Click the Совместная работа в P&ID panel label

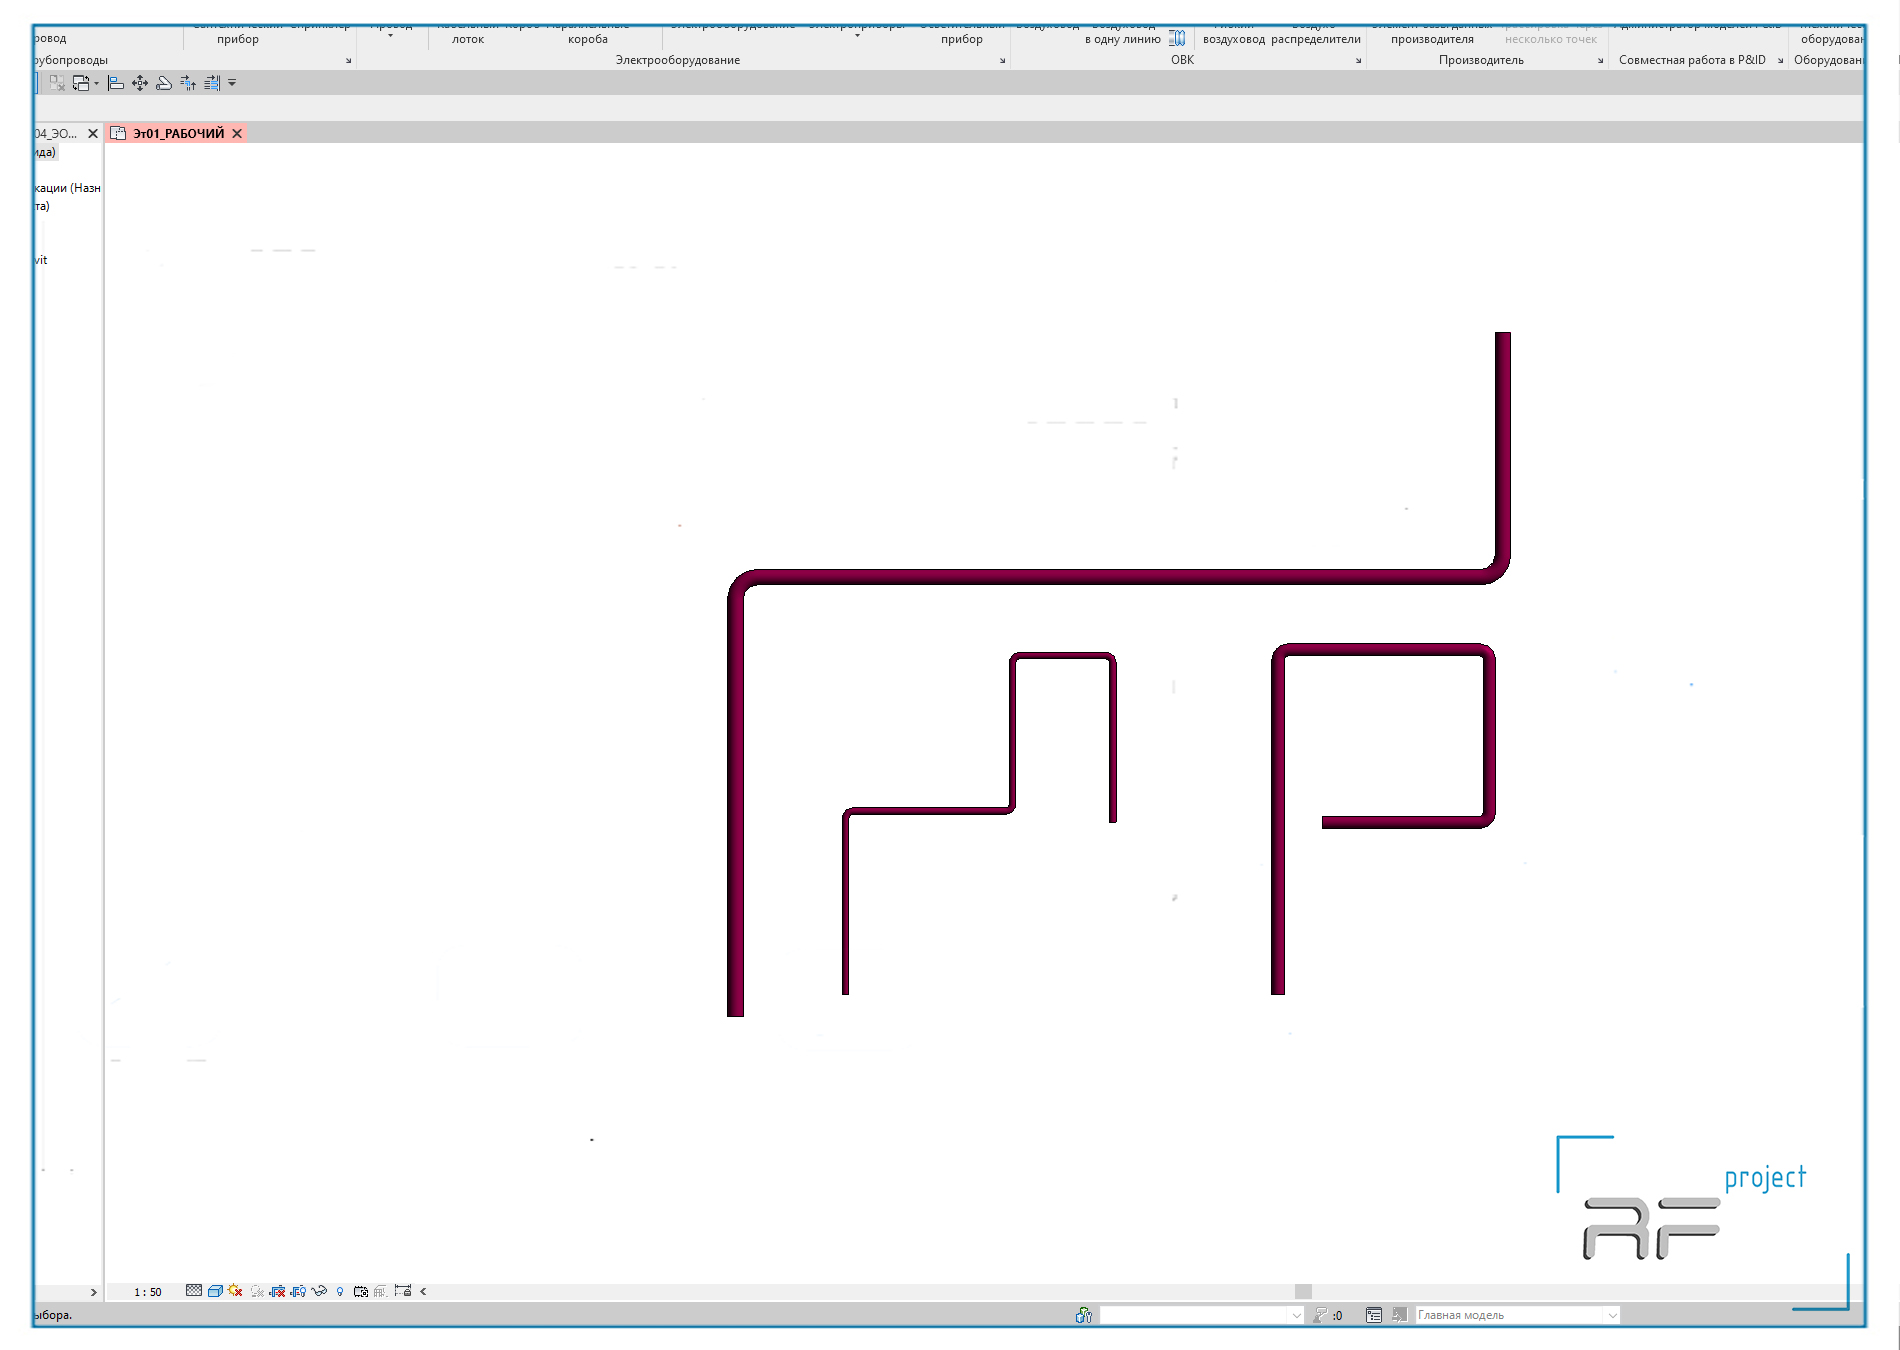click(1692, 60)
